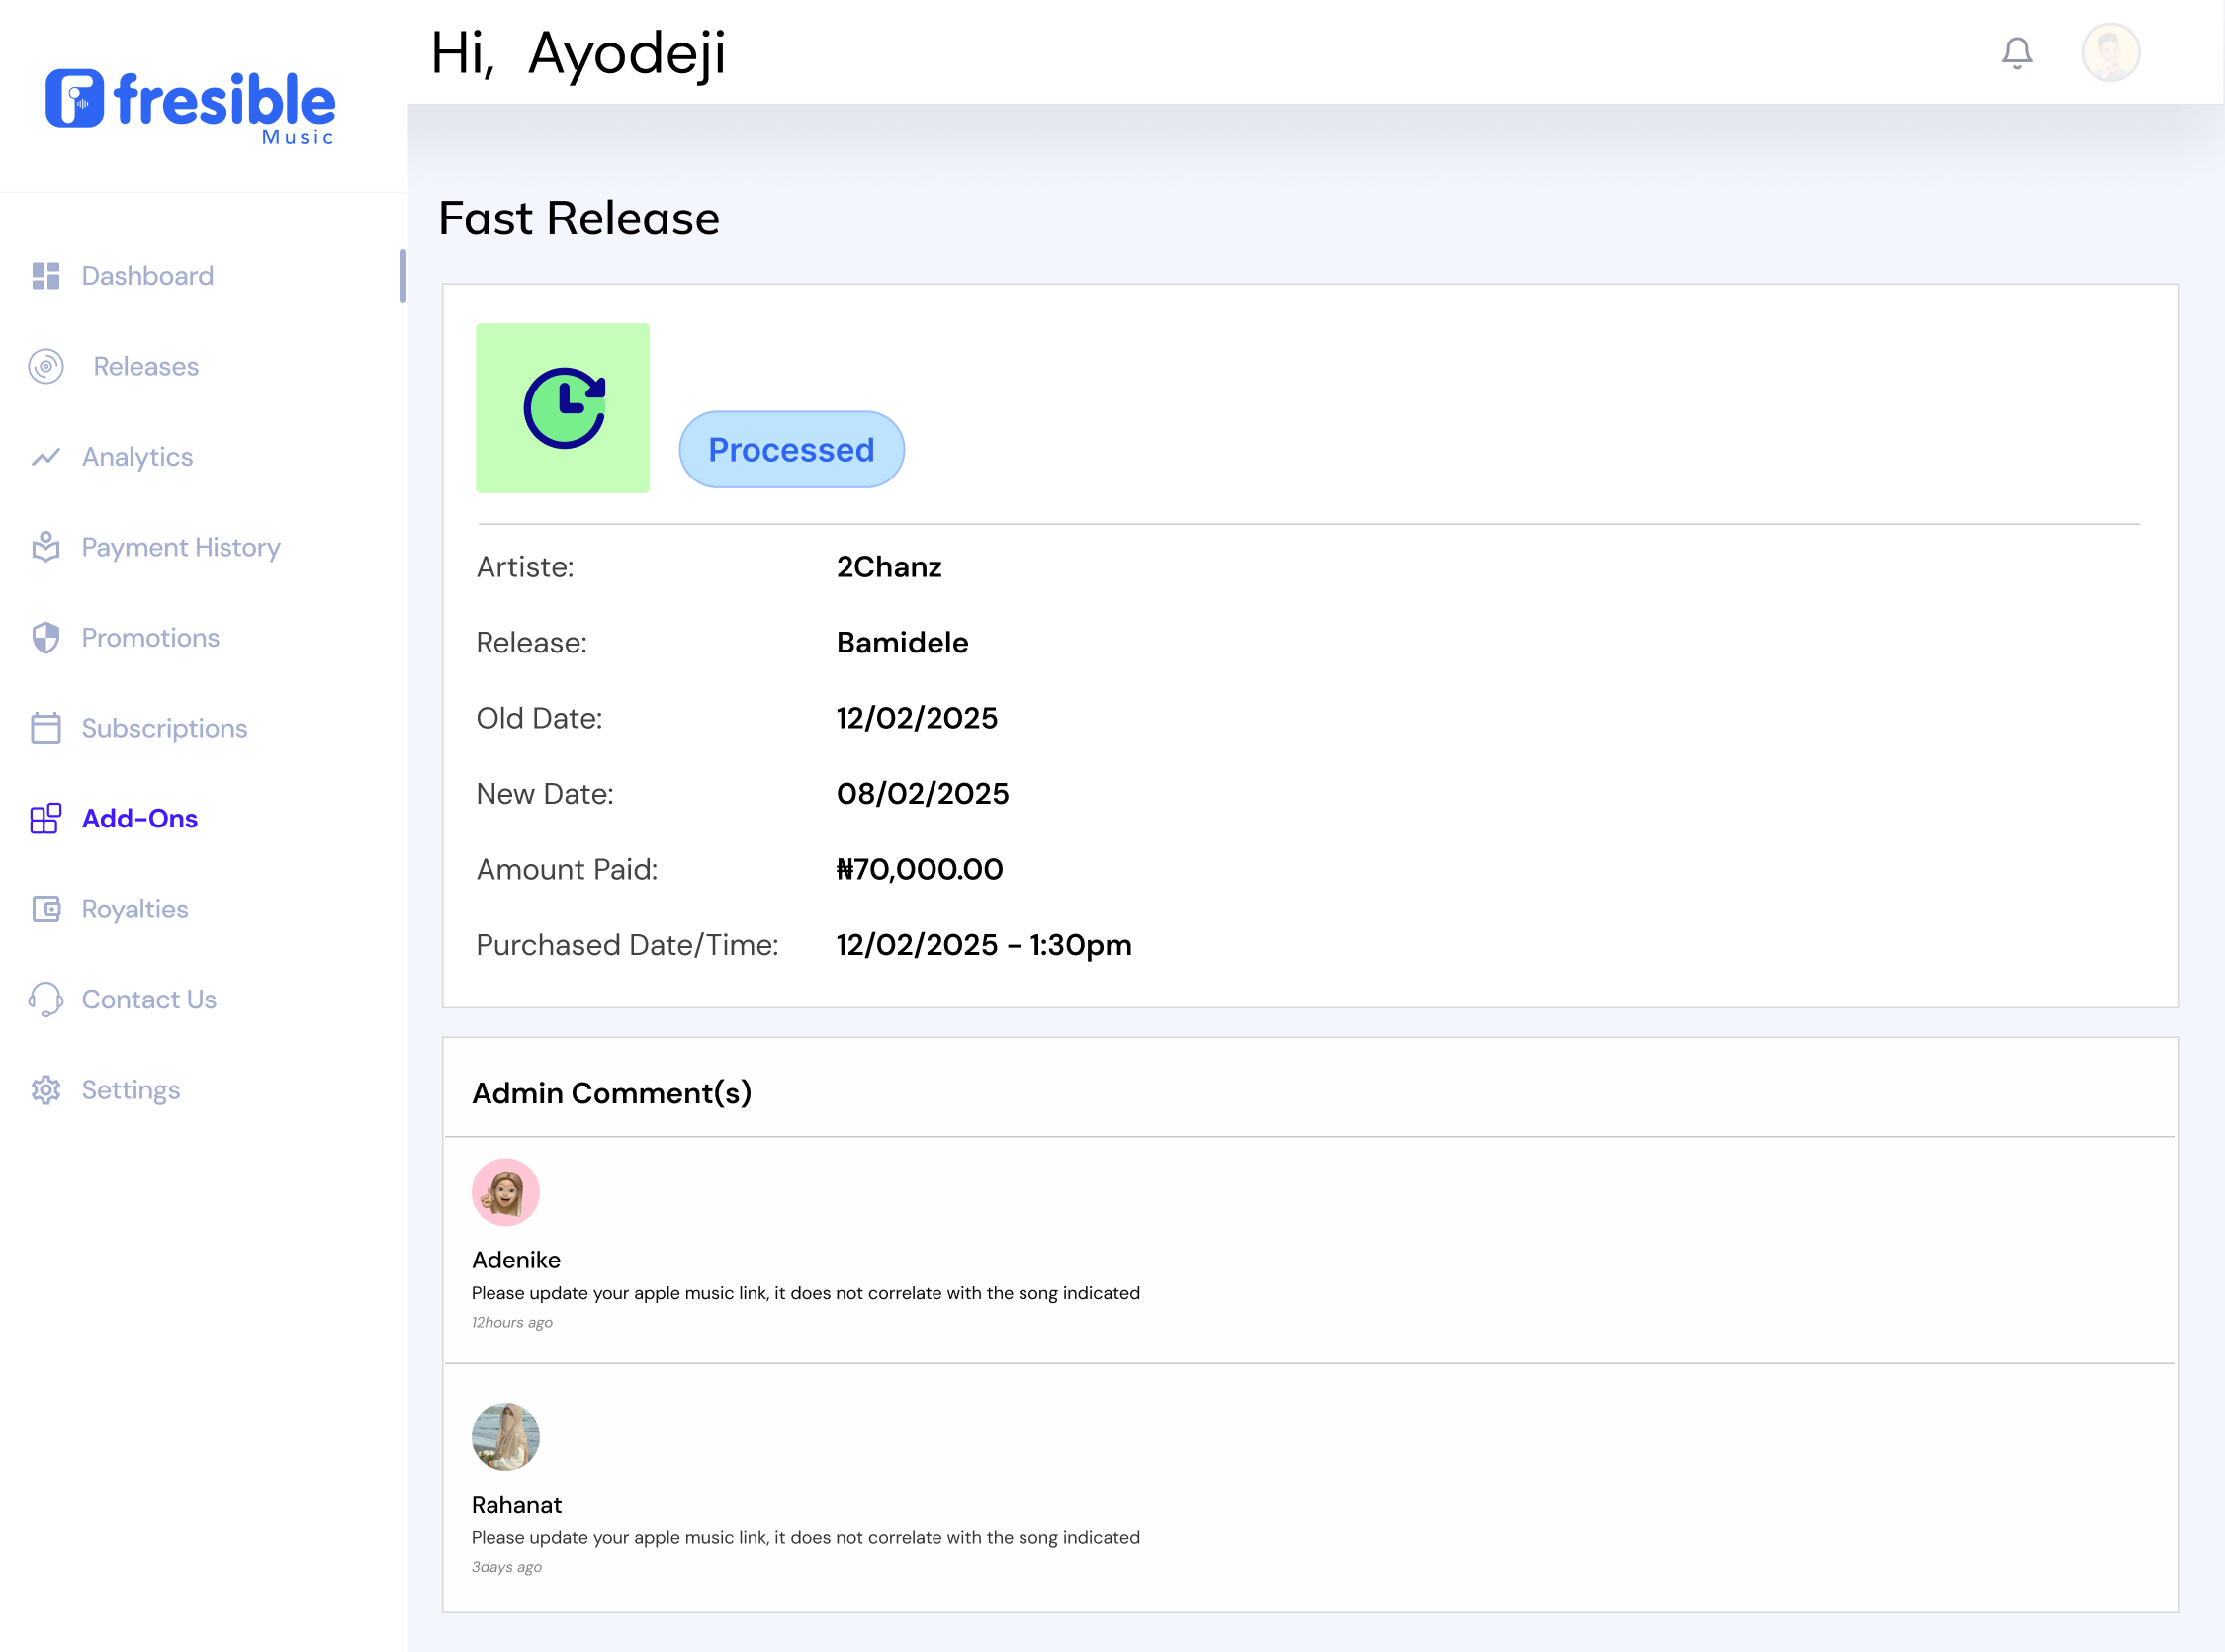
Task: Open the notifications bell icon
Action: point(2016,53)
